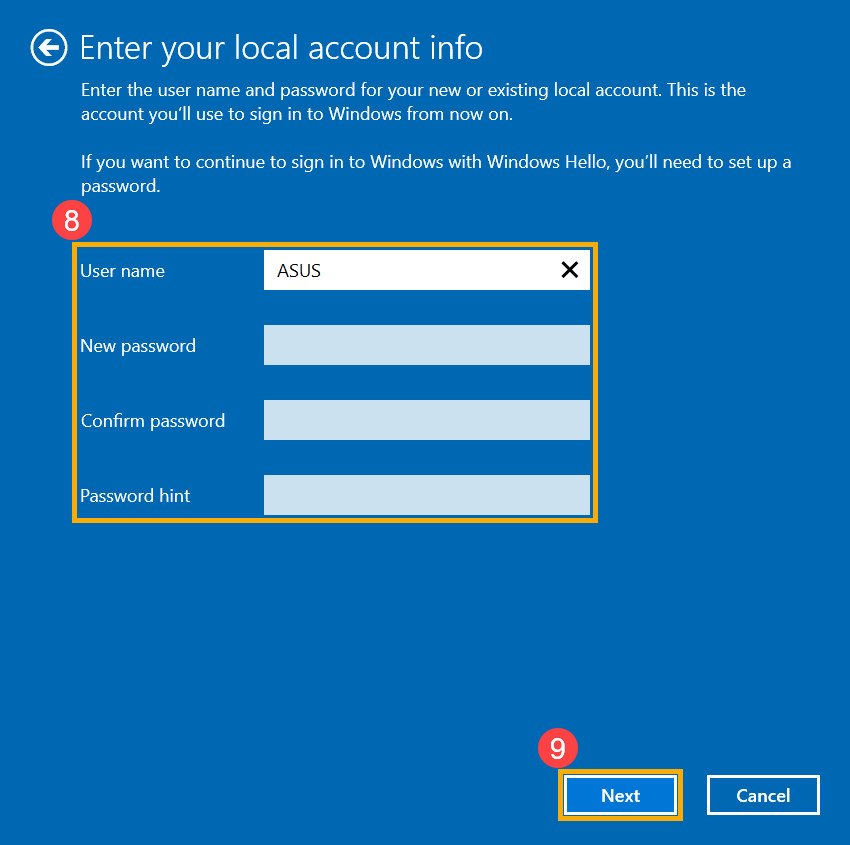
Task: Focus the New password field
Action: [x=427, y=345]
